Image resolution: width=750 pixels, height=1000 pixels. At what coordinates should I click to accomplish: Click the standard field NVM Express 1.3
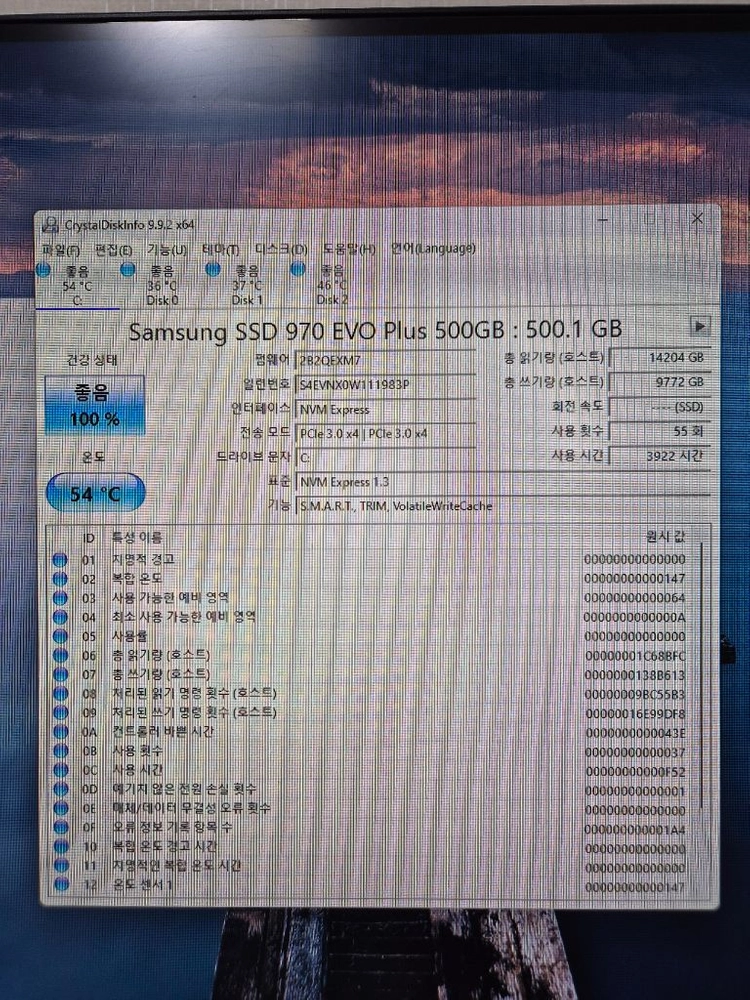pyautogui.click(x=503, y=482)
